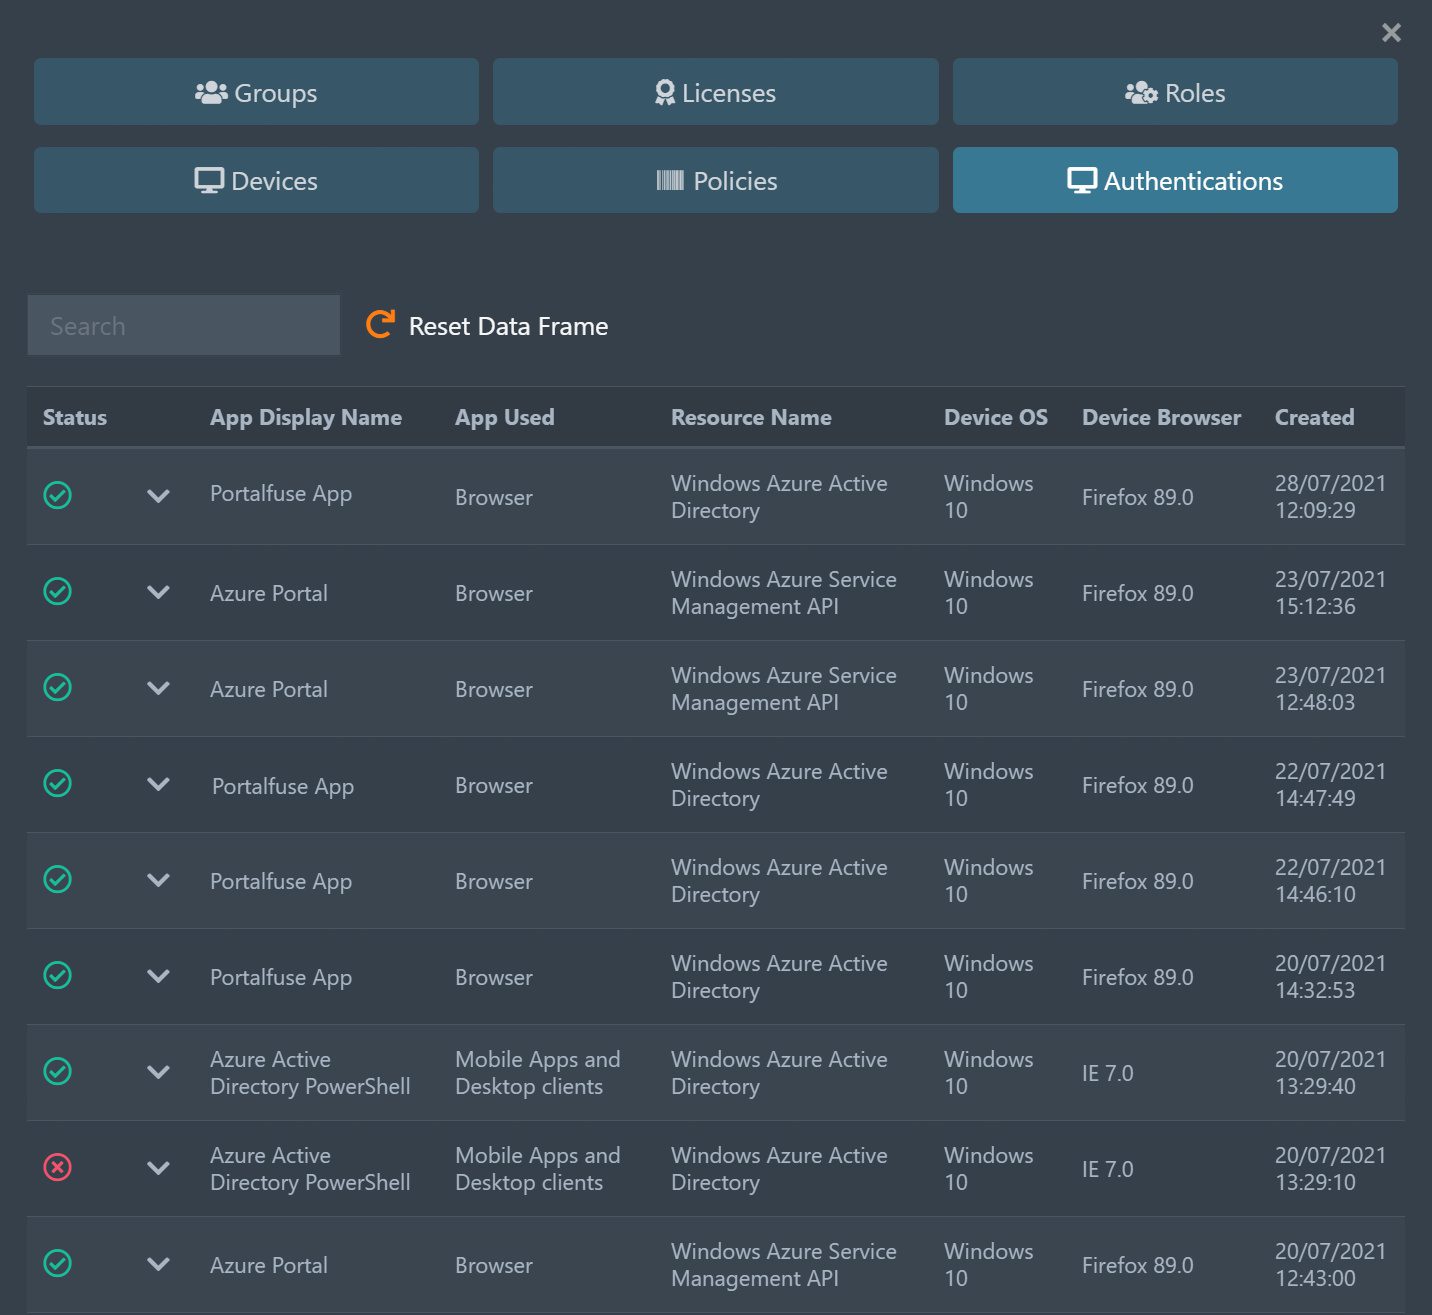This screenshot has width=1432, height=1315.
Task: Expand the row created 22/07/2021 14:46:10
Action: pyautogui.click(x=158, y=880)
